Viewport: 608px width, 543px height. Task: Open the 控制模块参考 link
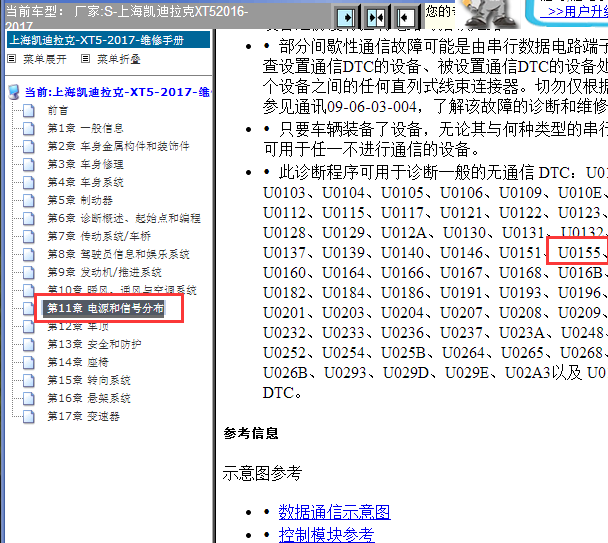pos(326,534)
